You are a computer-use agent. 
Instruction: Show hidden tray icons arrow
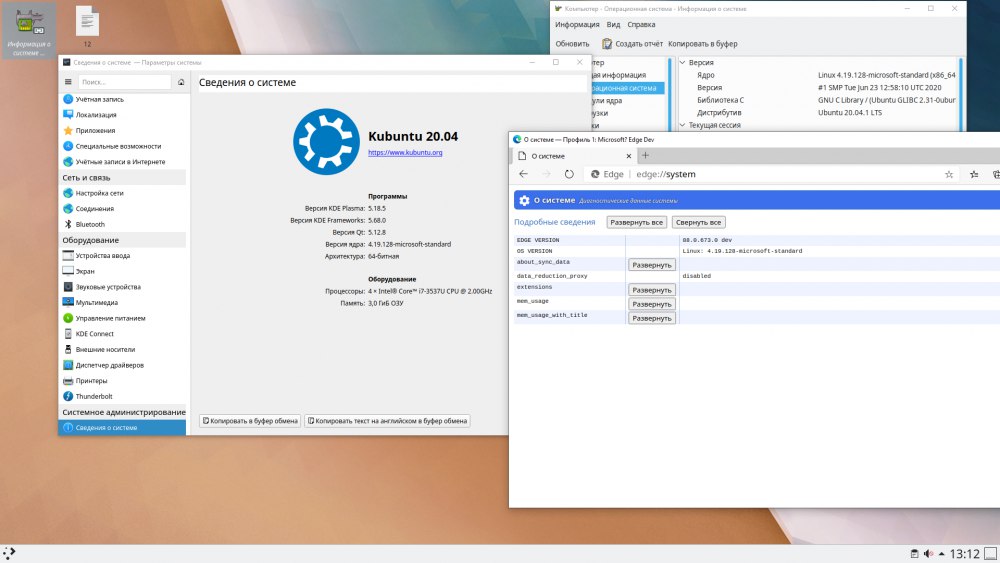[941, 553]
